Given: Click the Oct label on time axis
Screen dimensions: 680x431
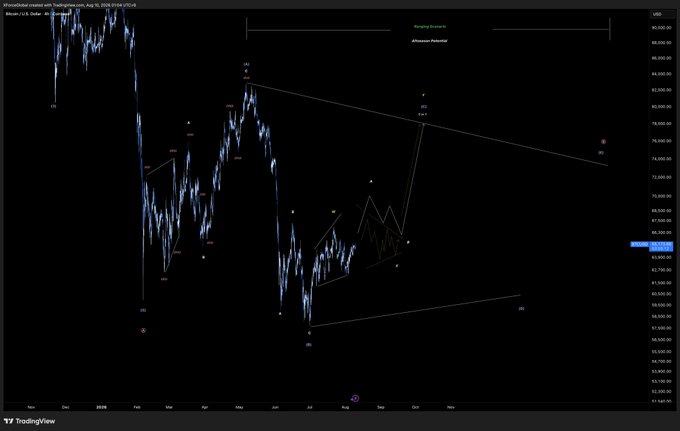Looking at the screenshot, I should 415,407.
